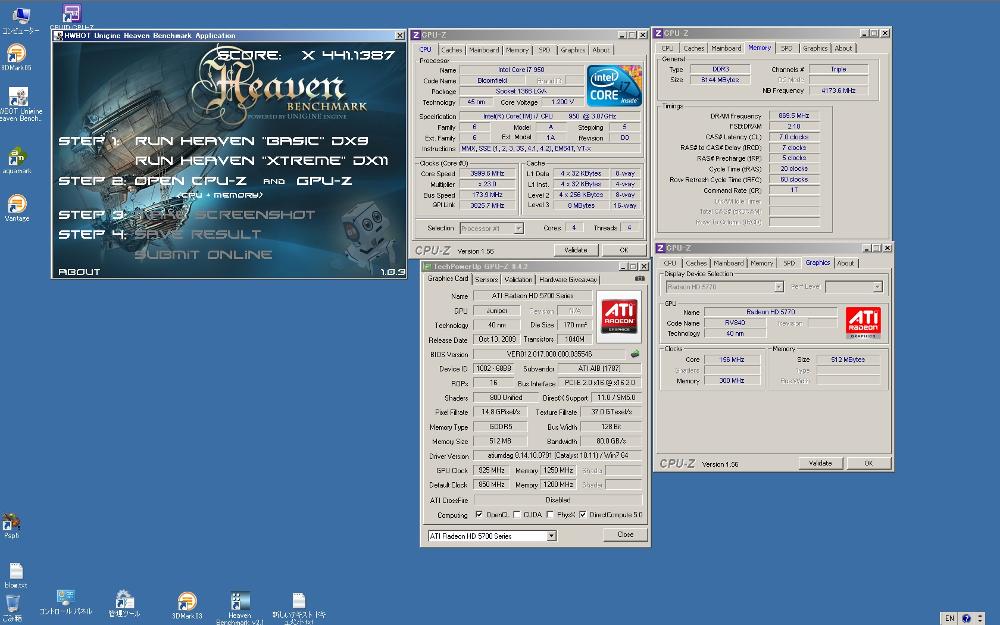Click OK in CPU-Z Graphics window
Screen dimensions: 1000x625
click(x=868, y=463)
